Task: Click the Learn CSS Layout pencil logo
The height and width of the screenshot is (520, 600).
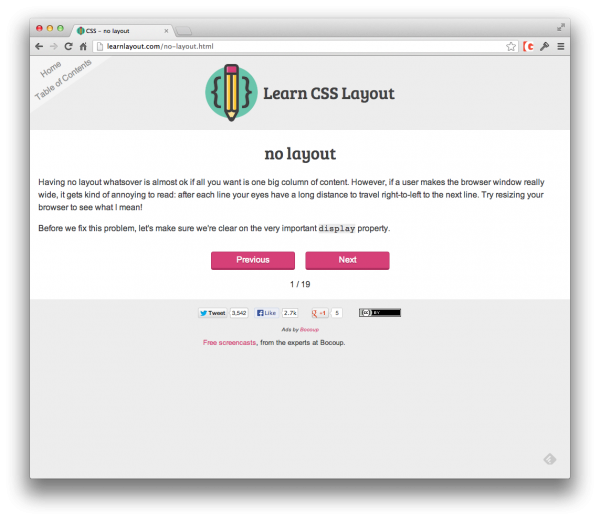Action: [231, 93]
